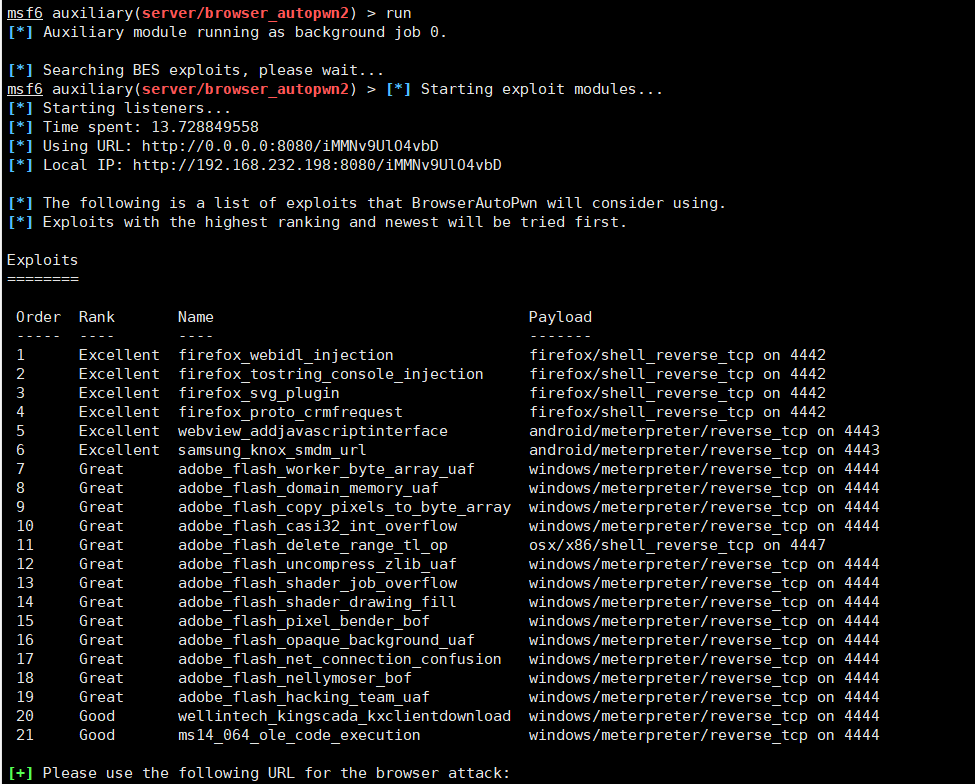Click 'Great' rank in adobe_flash_worker_byte_array_uaf row
The image size is (975, 784).
coord(101,469)
